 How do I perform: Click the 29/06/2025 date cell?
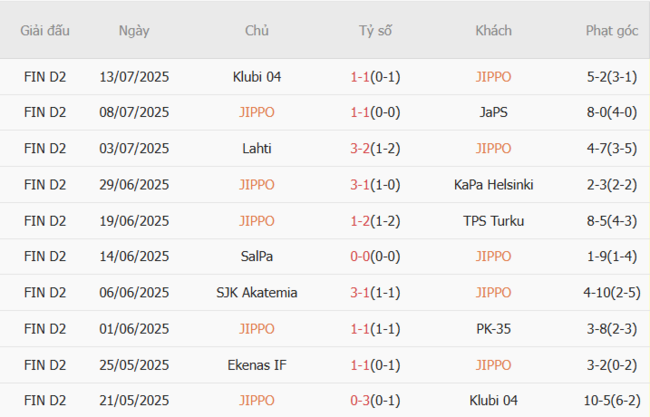pyautogui.click(x=134, y=184)
